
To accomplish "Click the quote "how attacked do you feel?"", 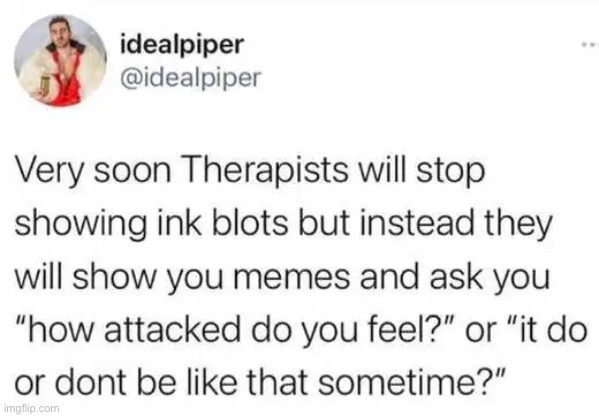I will (x=235, y=330).
